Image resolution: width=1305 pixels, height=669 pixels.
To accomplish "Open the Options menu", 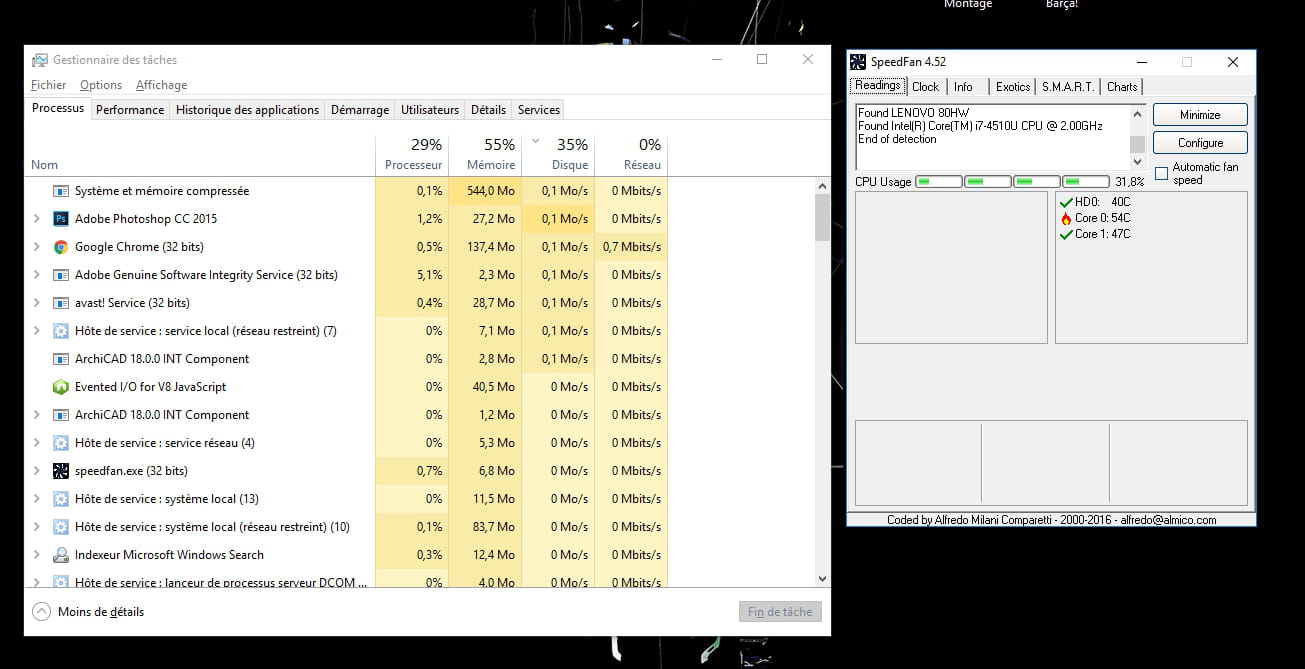I will (101, 85).
